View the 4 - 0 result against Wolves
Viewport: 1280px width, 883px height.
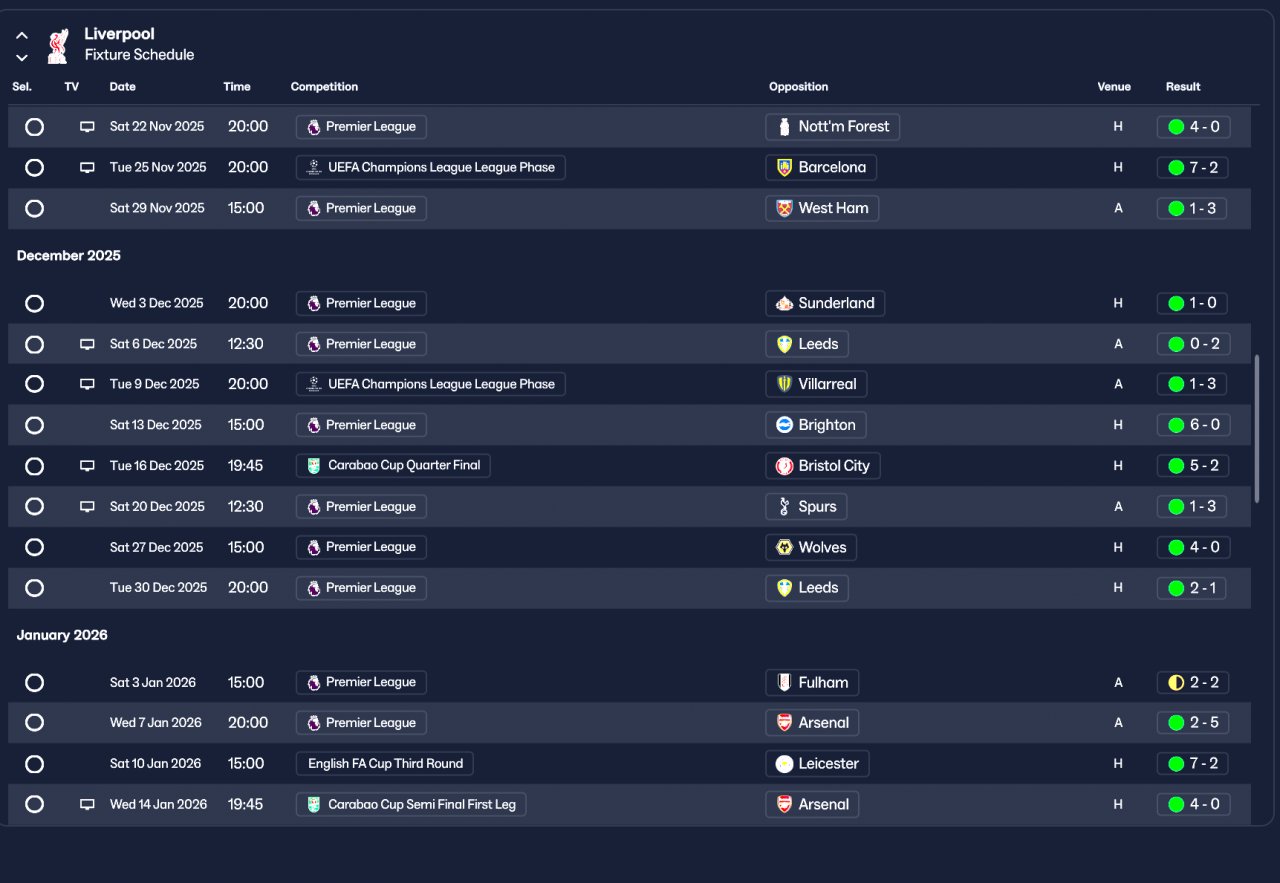pos(1193,548)
